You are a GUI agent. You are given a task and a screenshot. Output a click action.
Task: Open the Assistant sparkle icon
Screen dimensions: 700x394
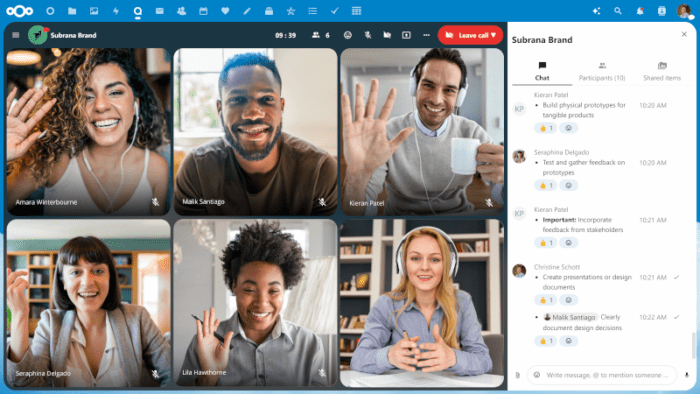596,11
